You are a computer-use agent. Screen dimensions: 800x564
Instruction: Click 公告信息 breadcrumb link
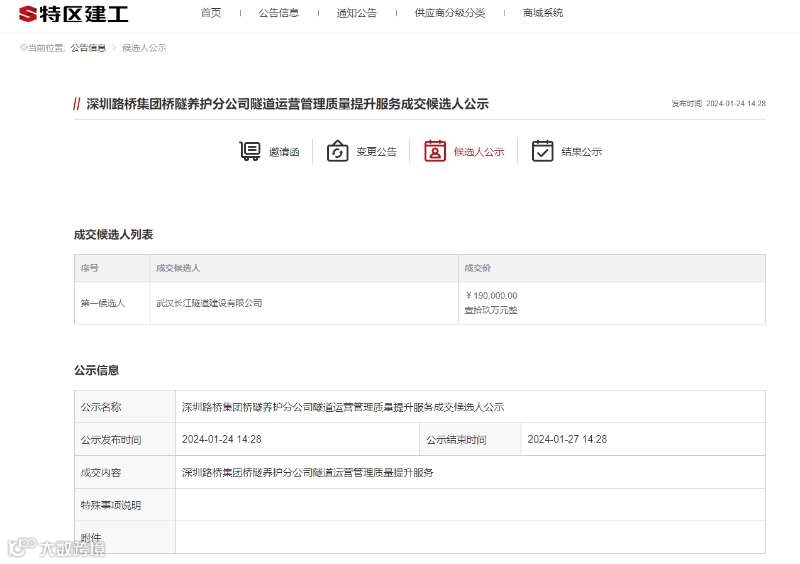click(88, 48)
